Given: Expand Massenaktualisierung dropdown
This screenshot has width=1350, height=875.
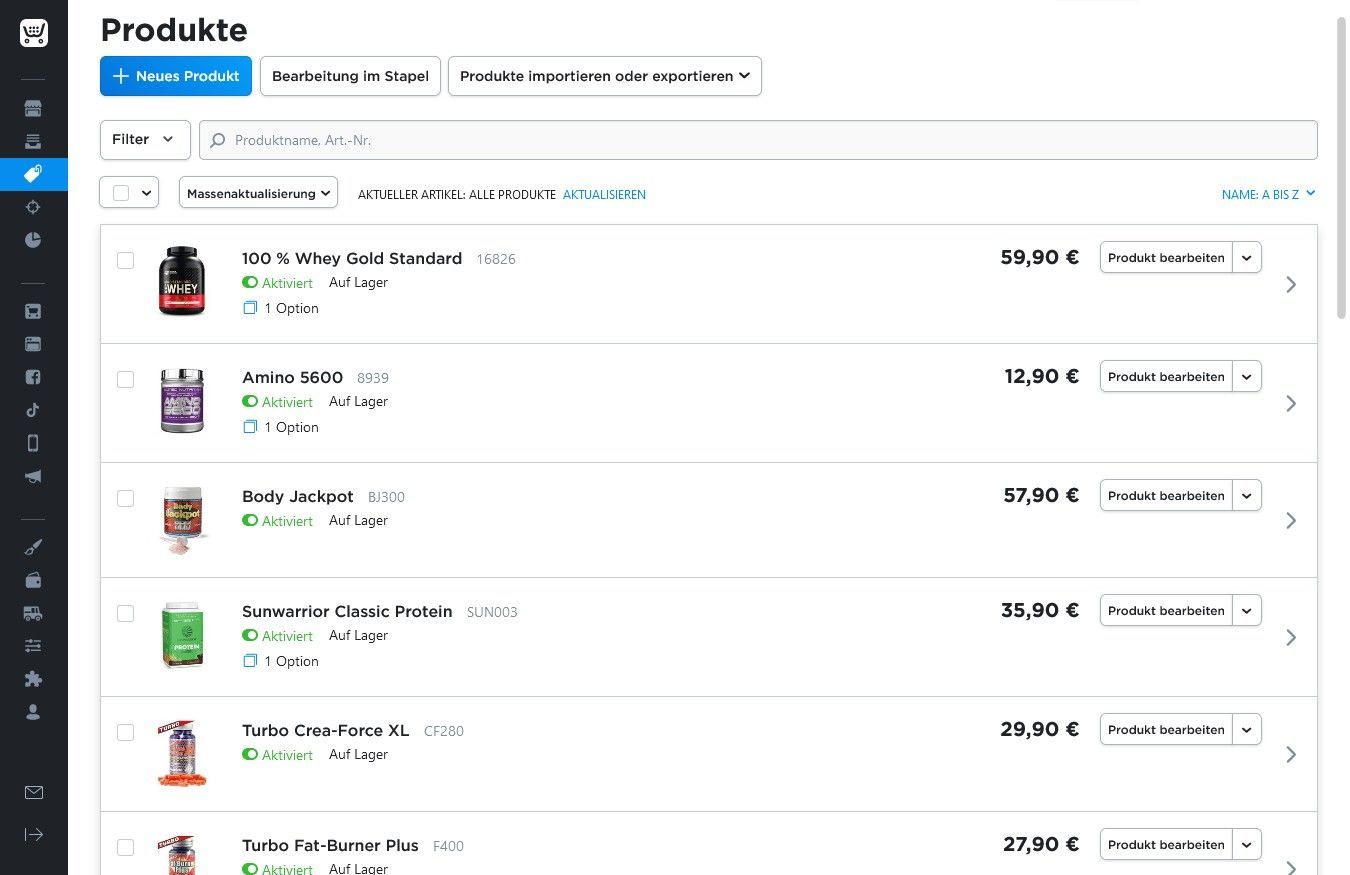Looking at the screenshot, I should coord(258,193).
